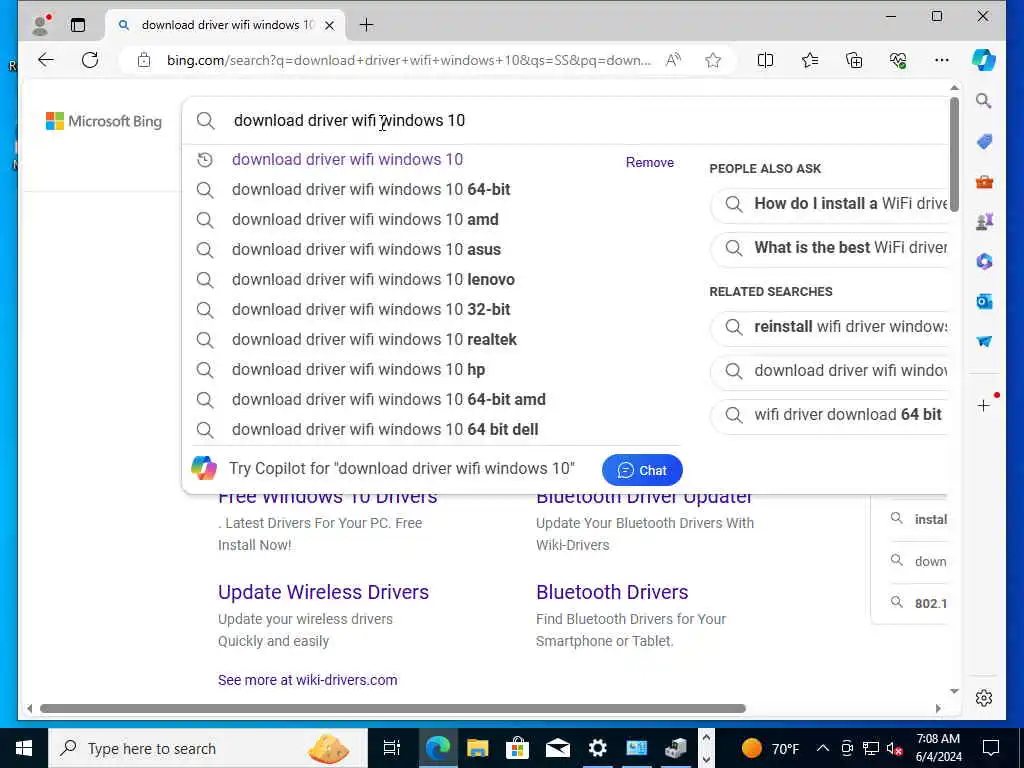Click the browser address bar URL
The width and height of the screenshot is (1024, 768).
(408, 61)
